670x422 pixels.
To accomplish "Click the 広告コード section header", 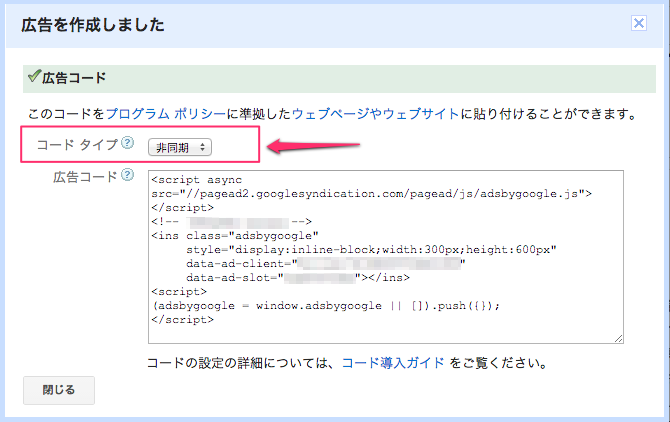I will pyautogui.click(x=339, y=79).
